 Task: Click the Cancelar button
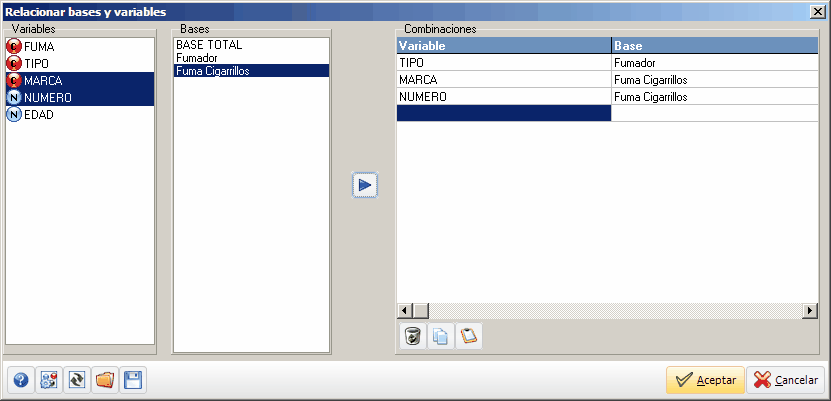click(785, 380)
